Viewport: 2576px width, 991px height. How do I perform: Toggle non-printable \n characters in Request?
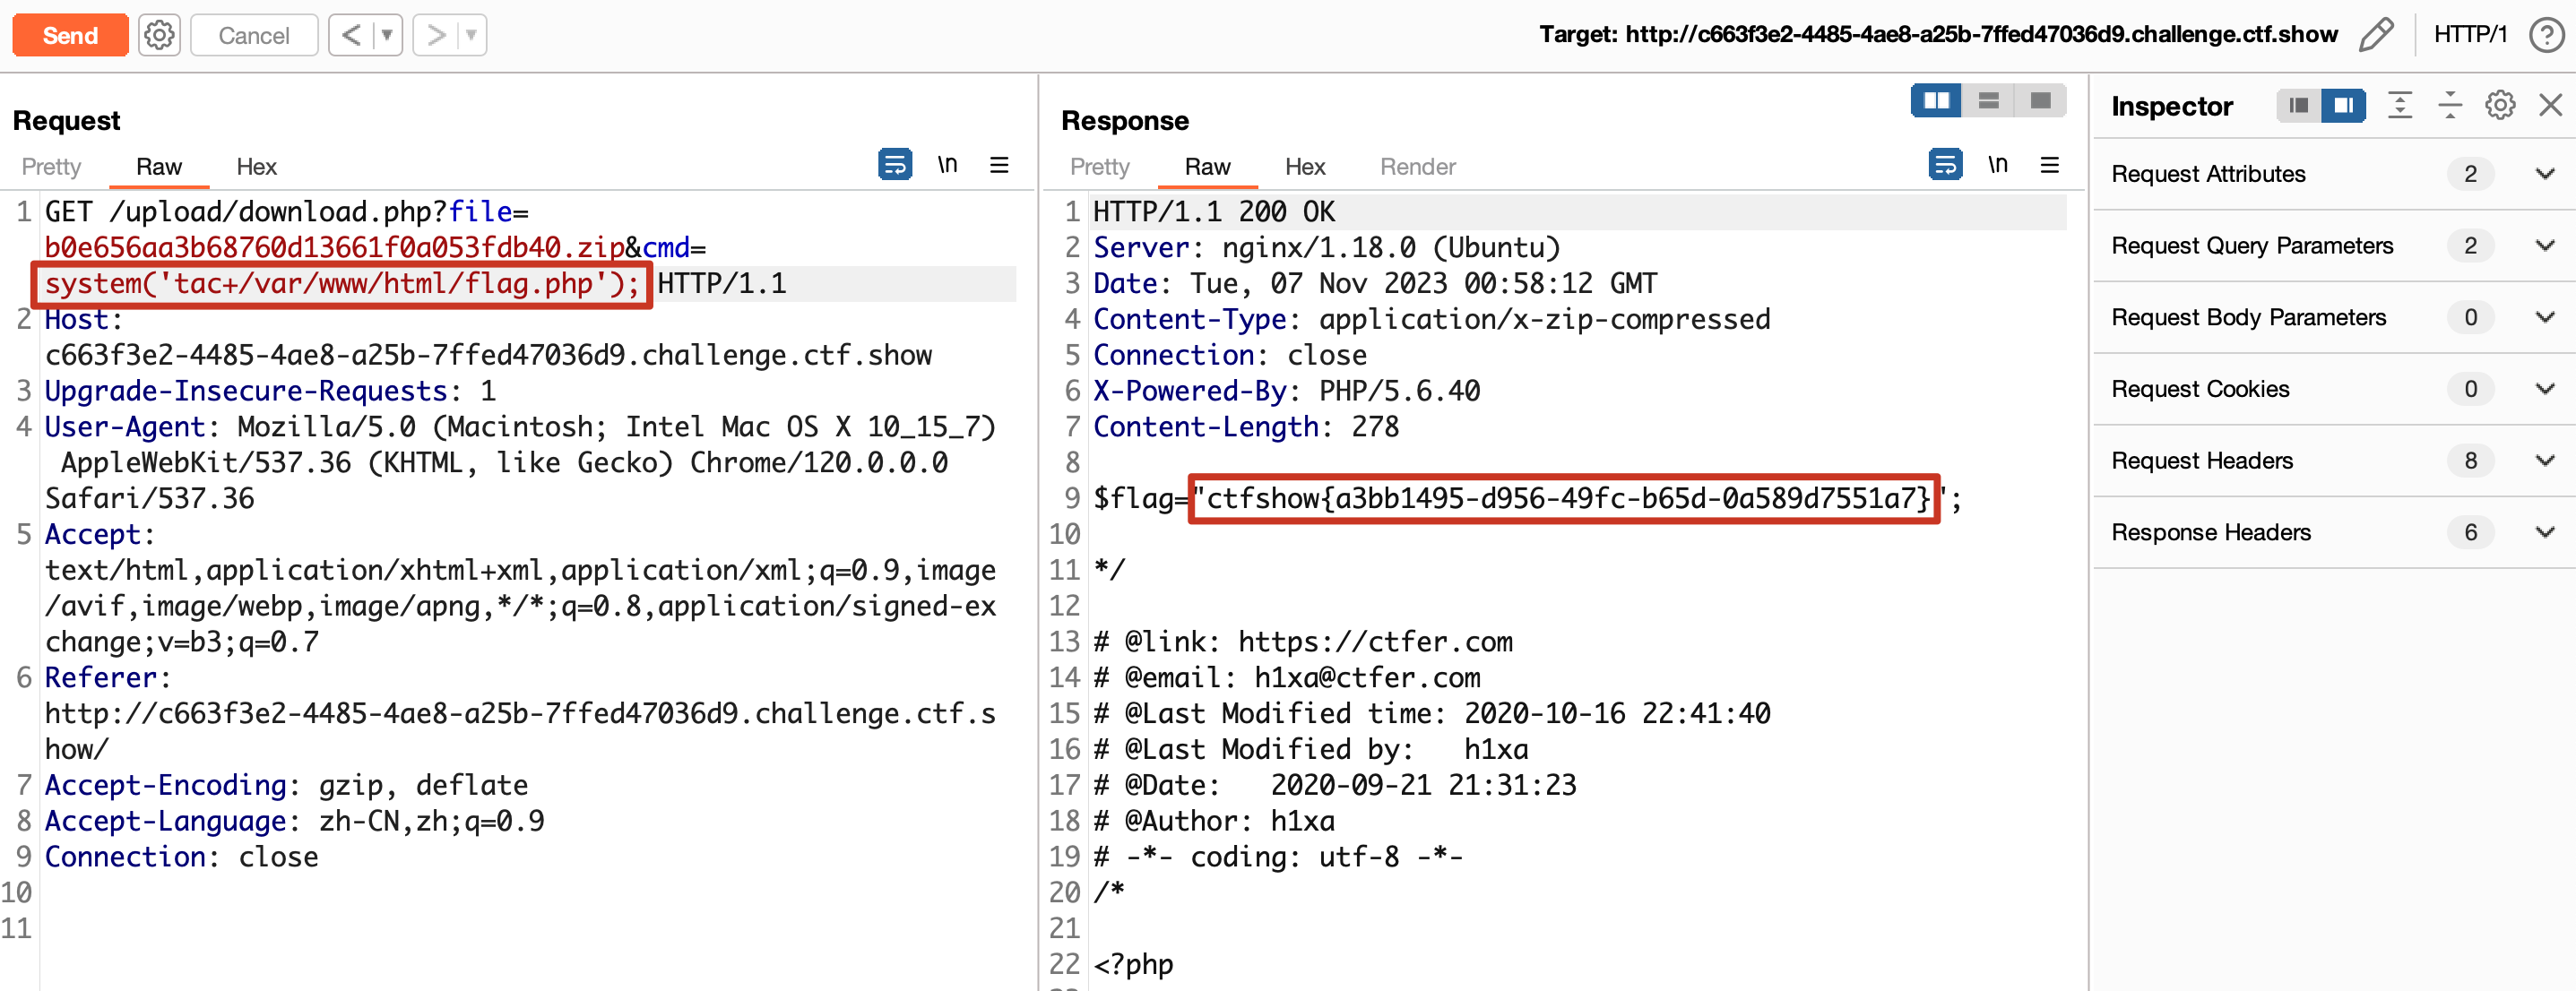tap(947, 164)
